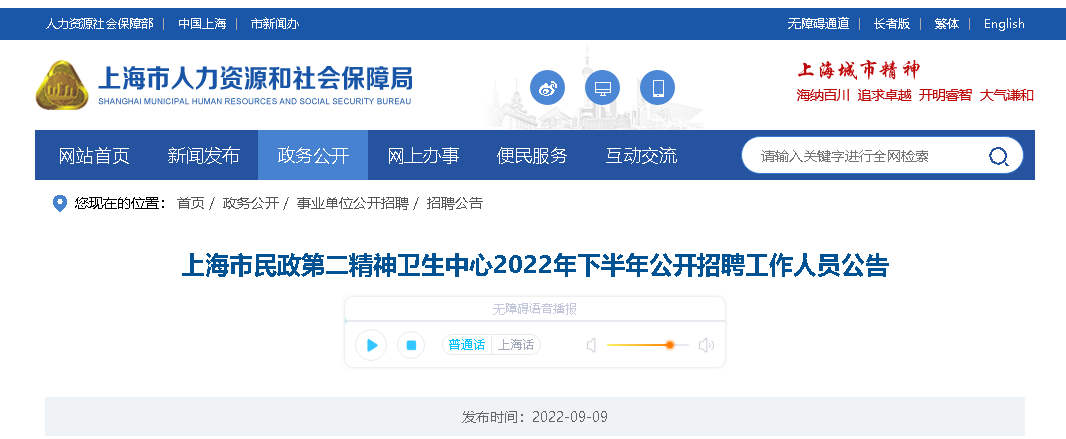1066x439 pixels.
Task: Open 互动交流 navigation tab
Action: point(641,156)
